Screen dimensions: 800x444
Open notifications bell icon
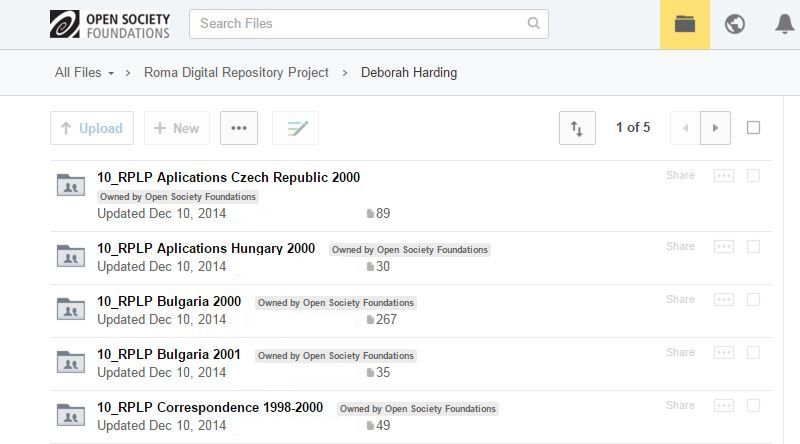[x=785, y=24]
